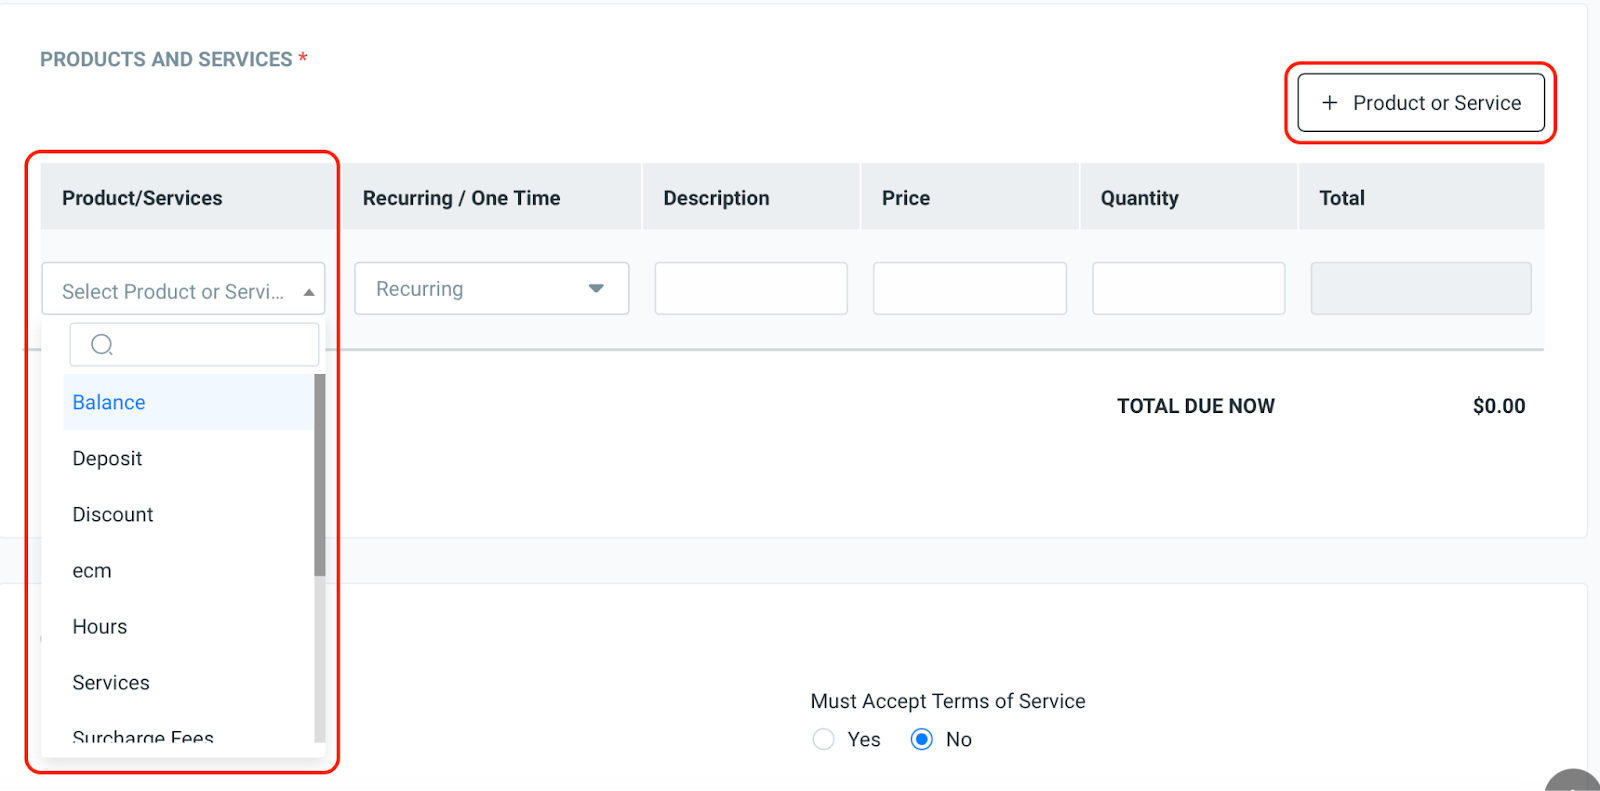Choose ecm in the dropdown list
The width and height of the screenshot is (1600, 791).
coord(189,571)
